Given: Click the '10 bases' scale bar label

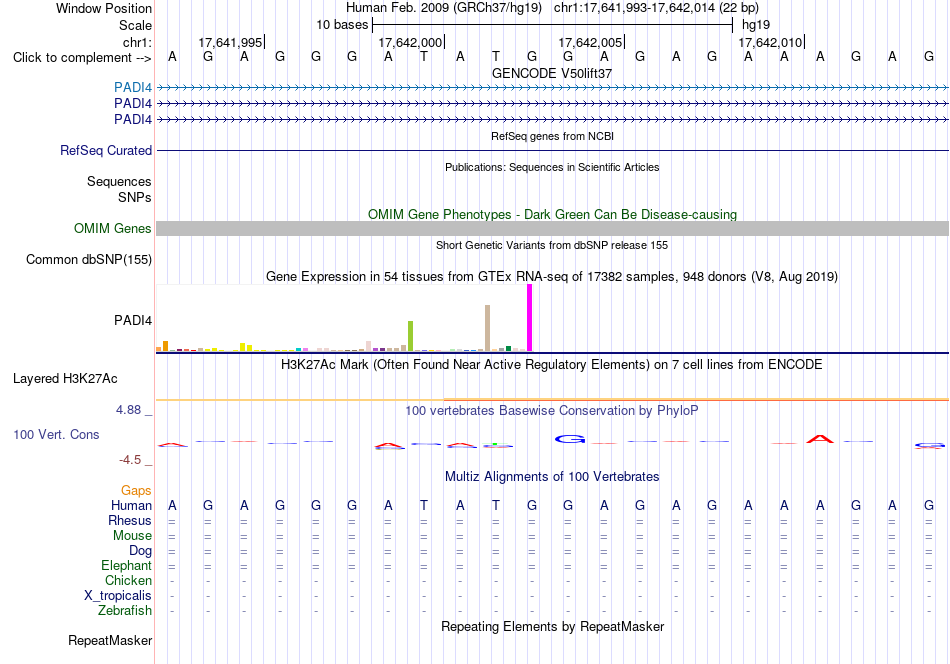Looking at the screenshot, I should pos(342,25).
